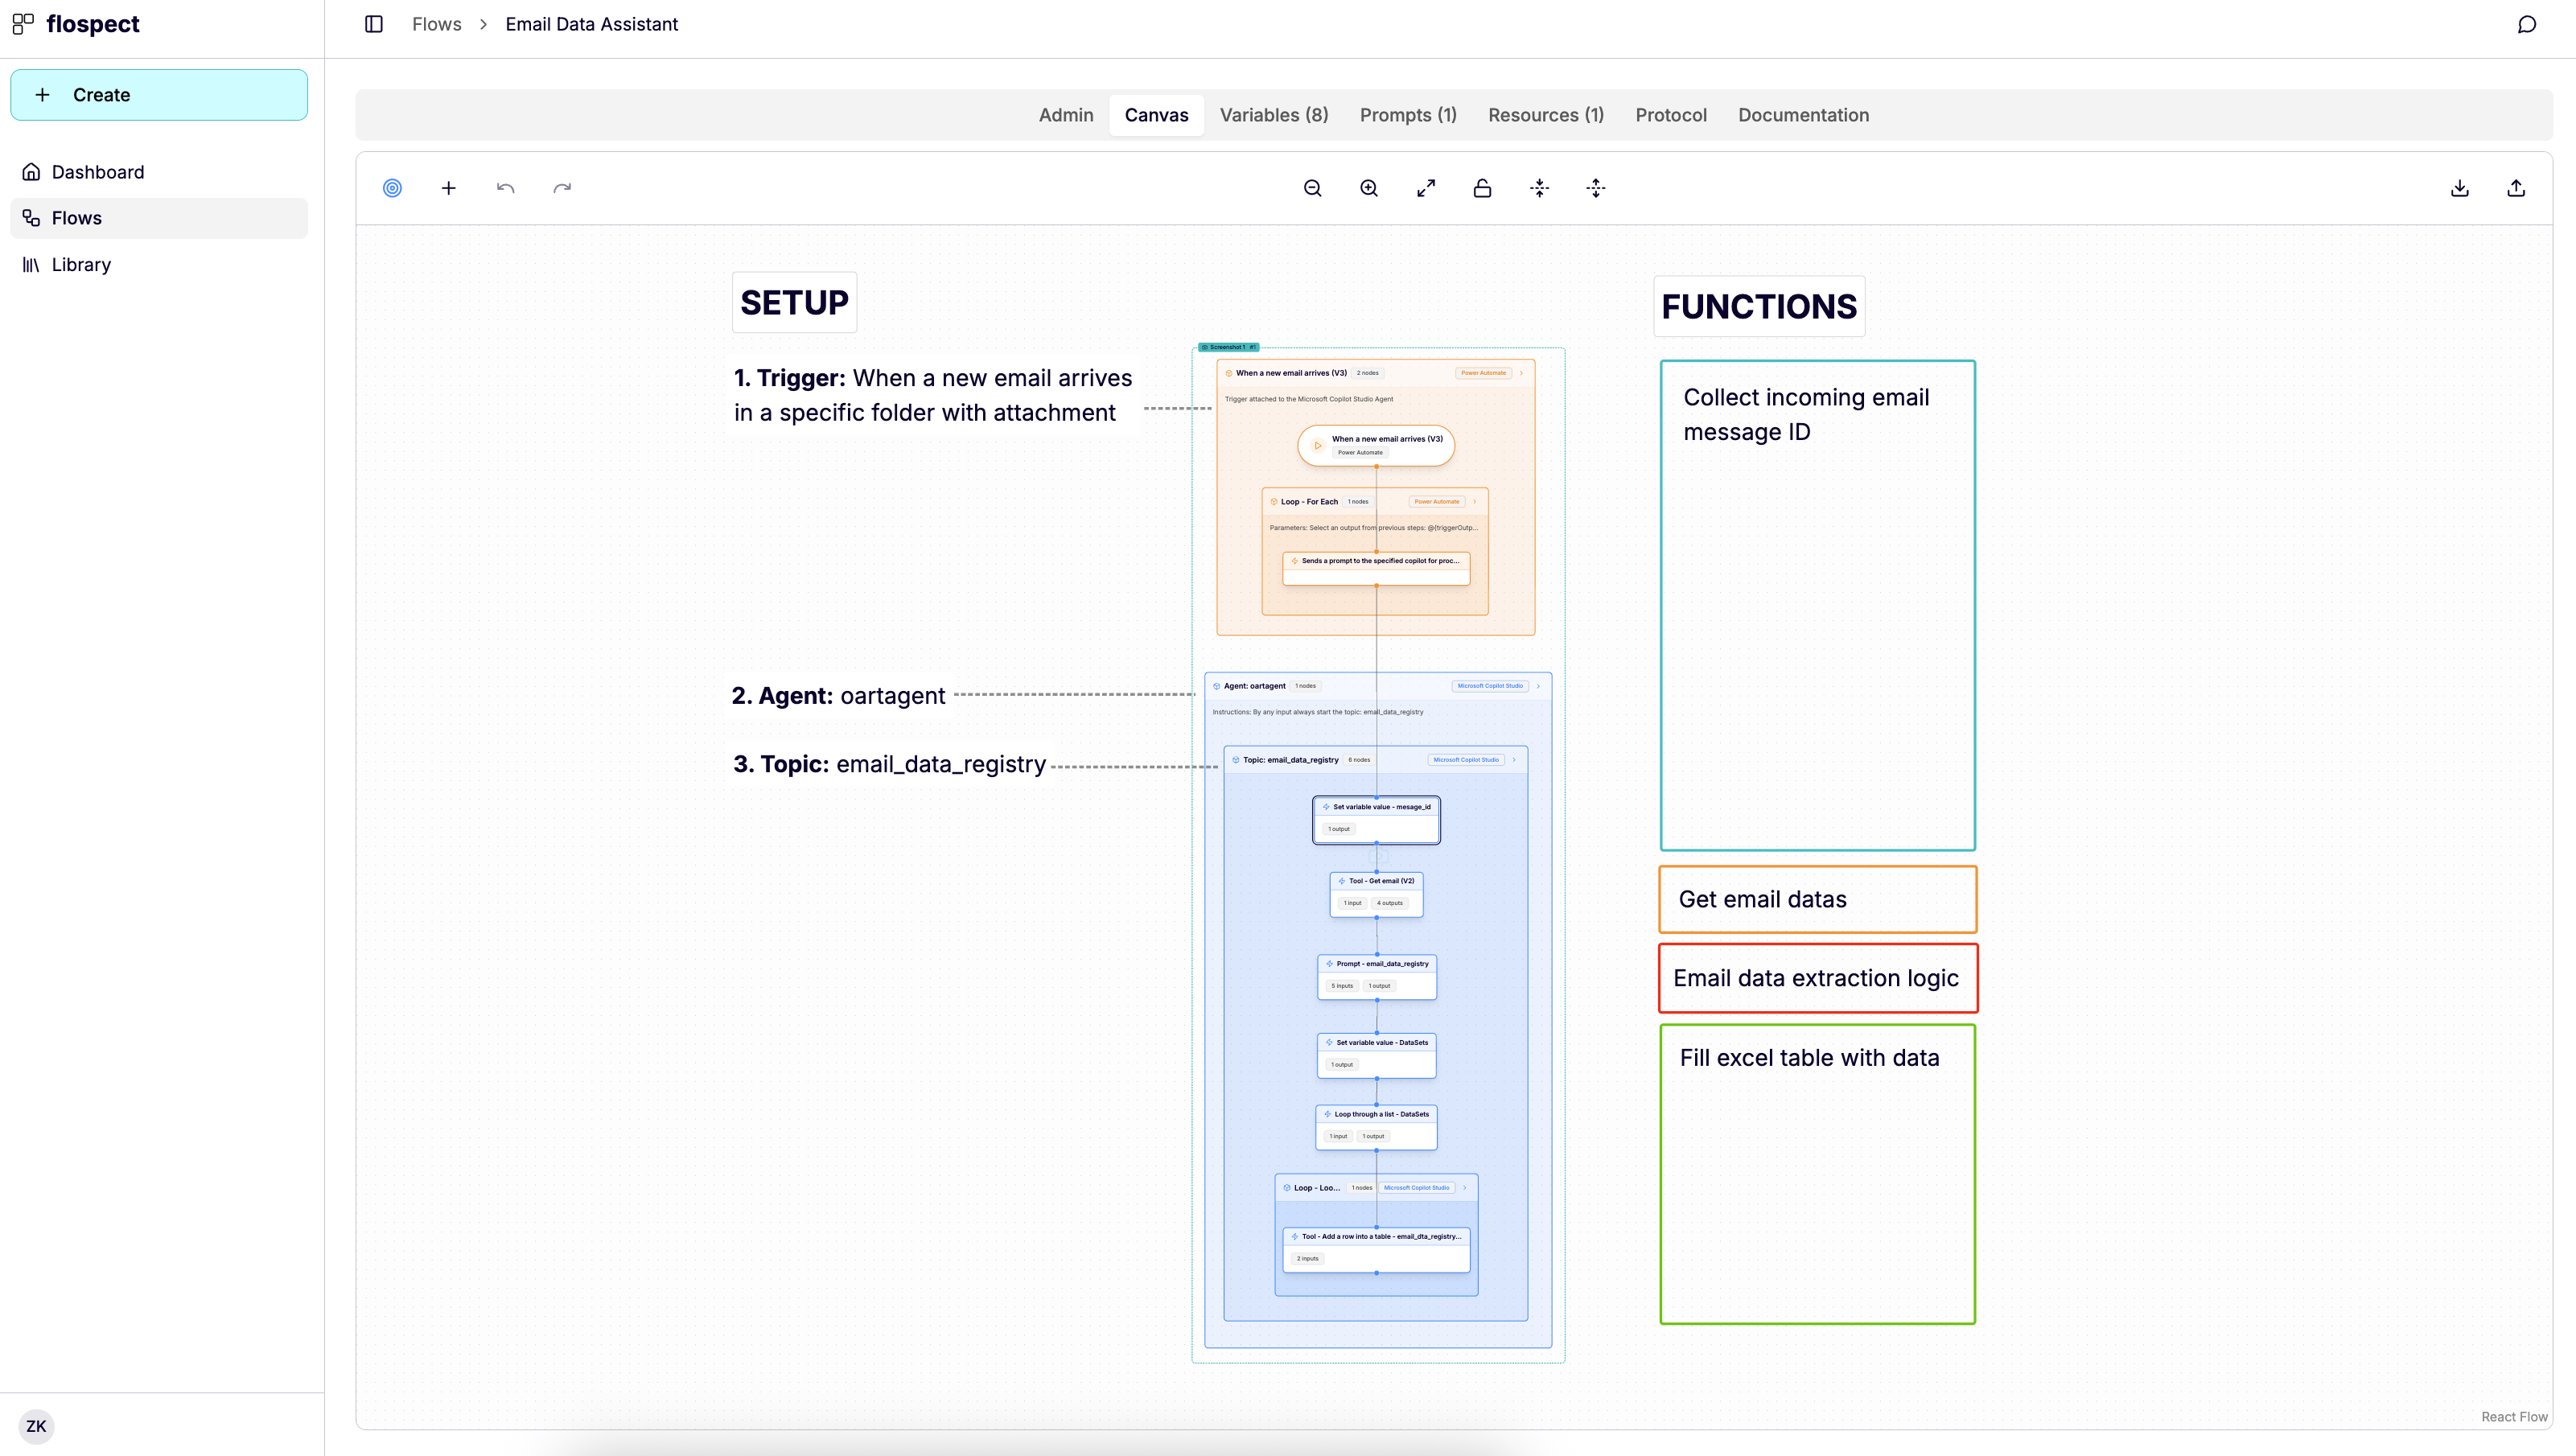Open the chat bubble in top right corner

[2527, 24]
